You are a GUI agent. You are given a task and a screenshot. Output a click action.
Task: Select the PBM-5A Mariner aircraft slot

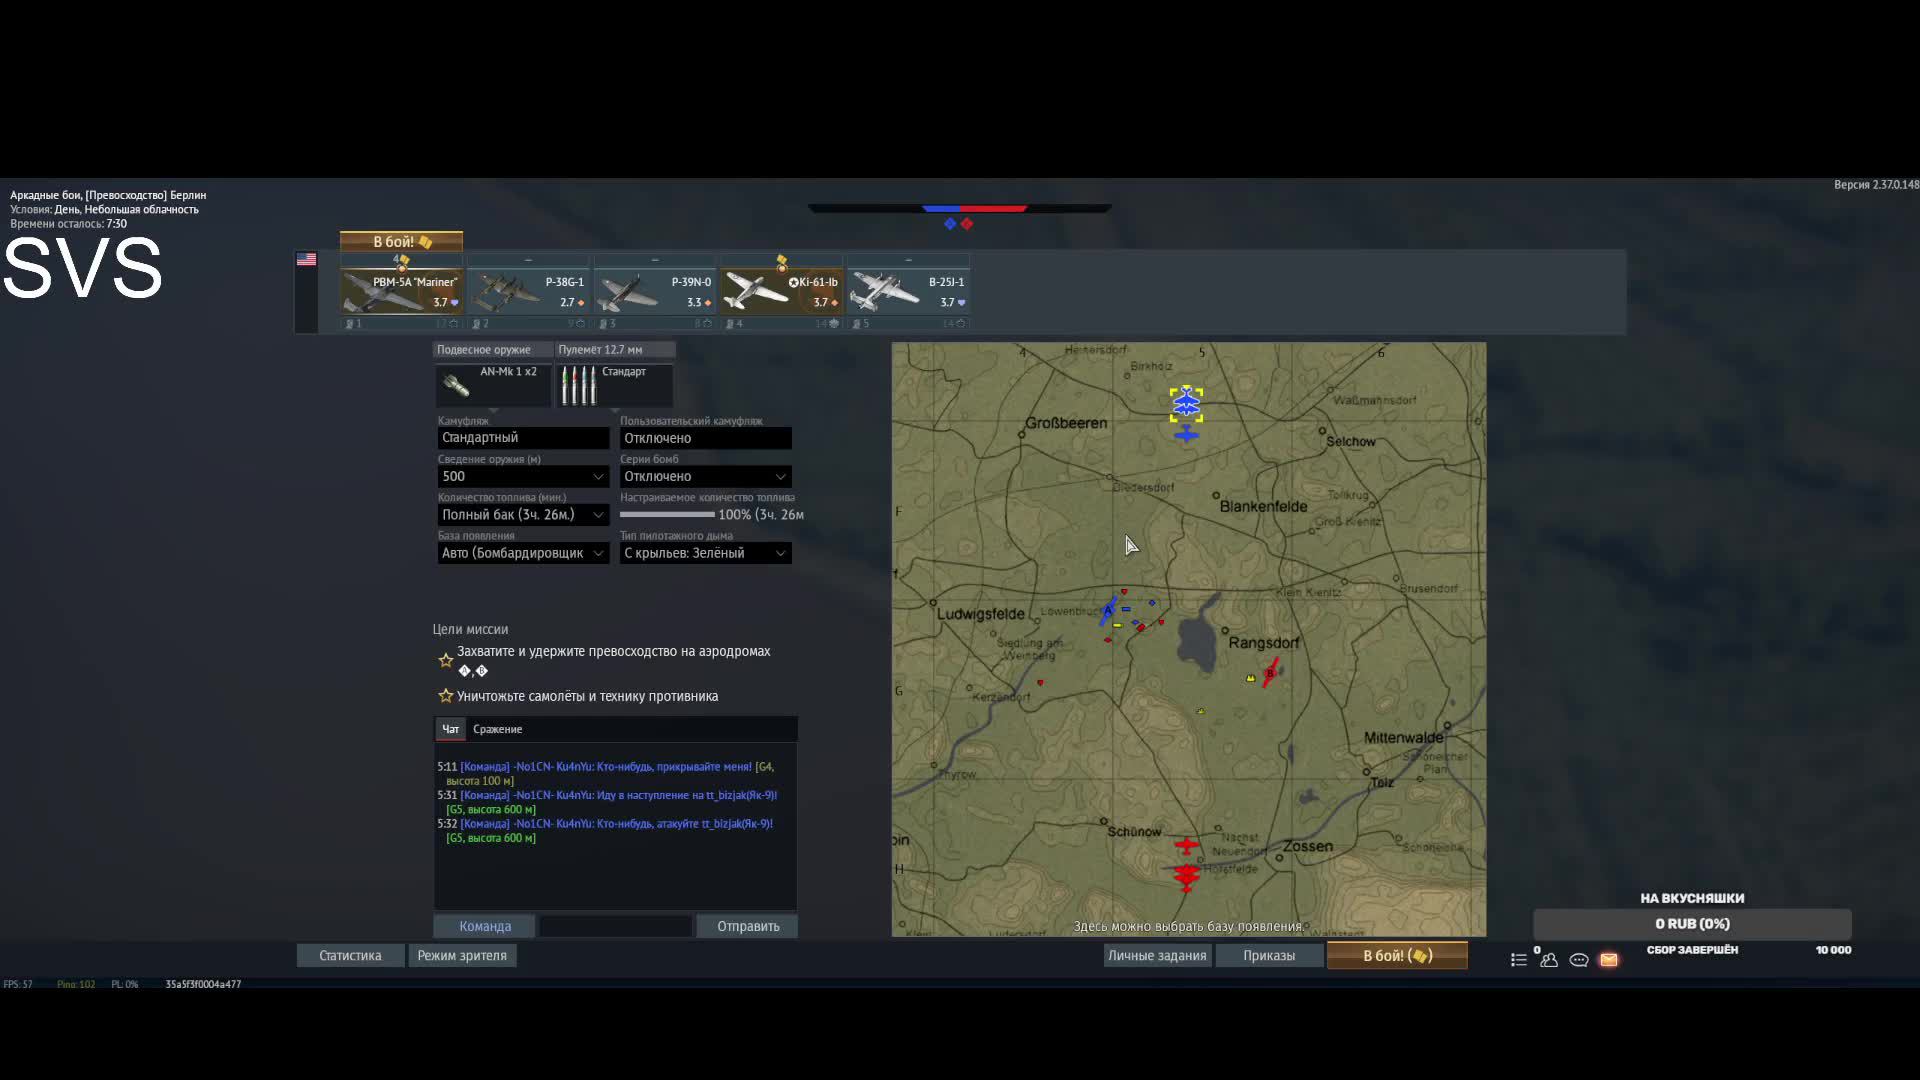point(402,291)
